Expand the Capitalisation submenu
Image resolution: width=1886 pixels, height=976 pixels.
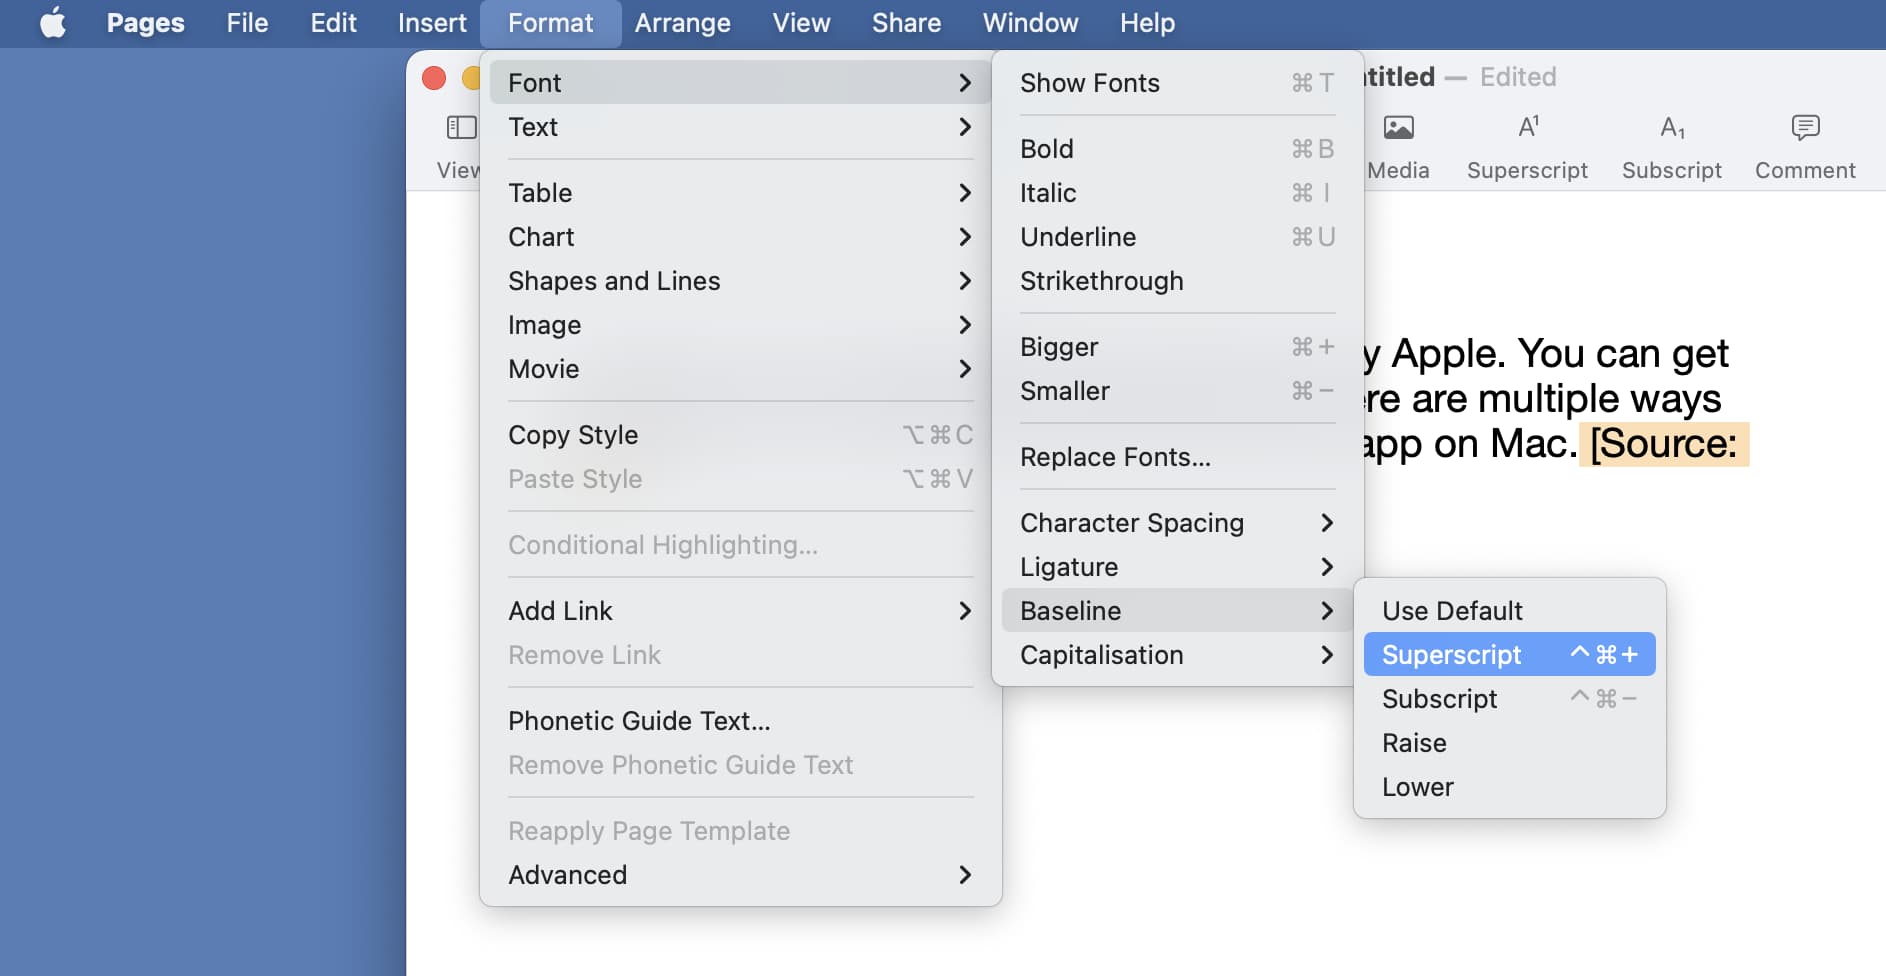click(1177, 655)
